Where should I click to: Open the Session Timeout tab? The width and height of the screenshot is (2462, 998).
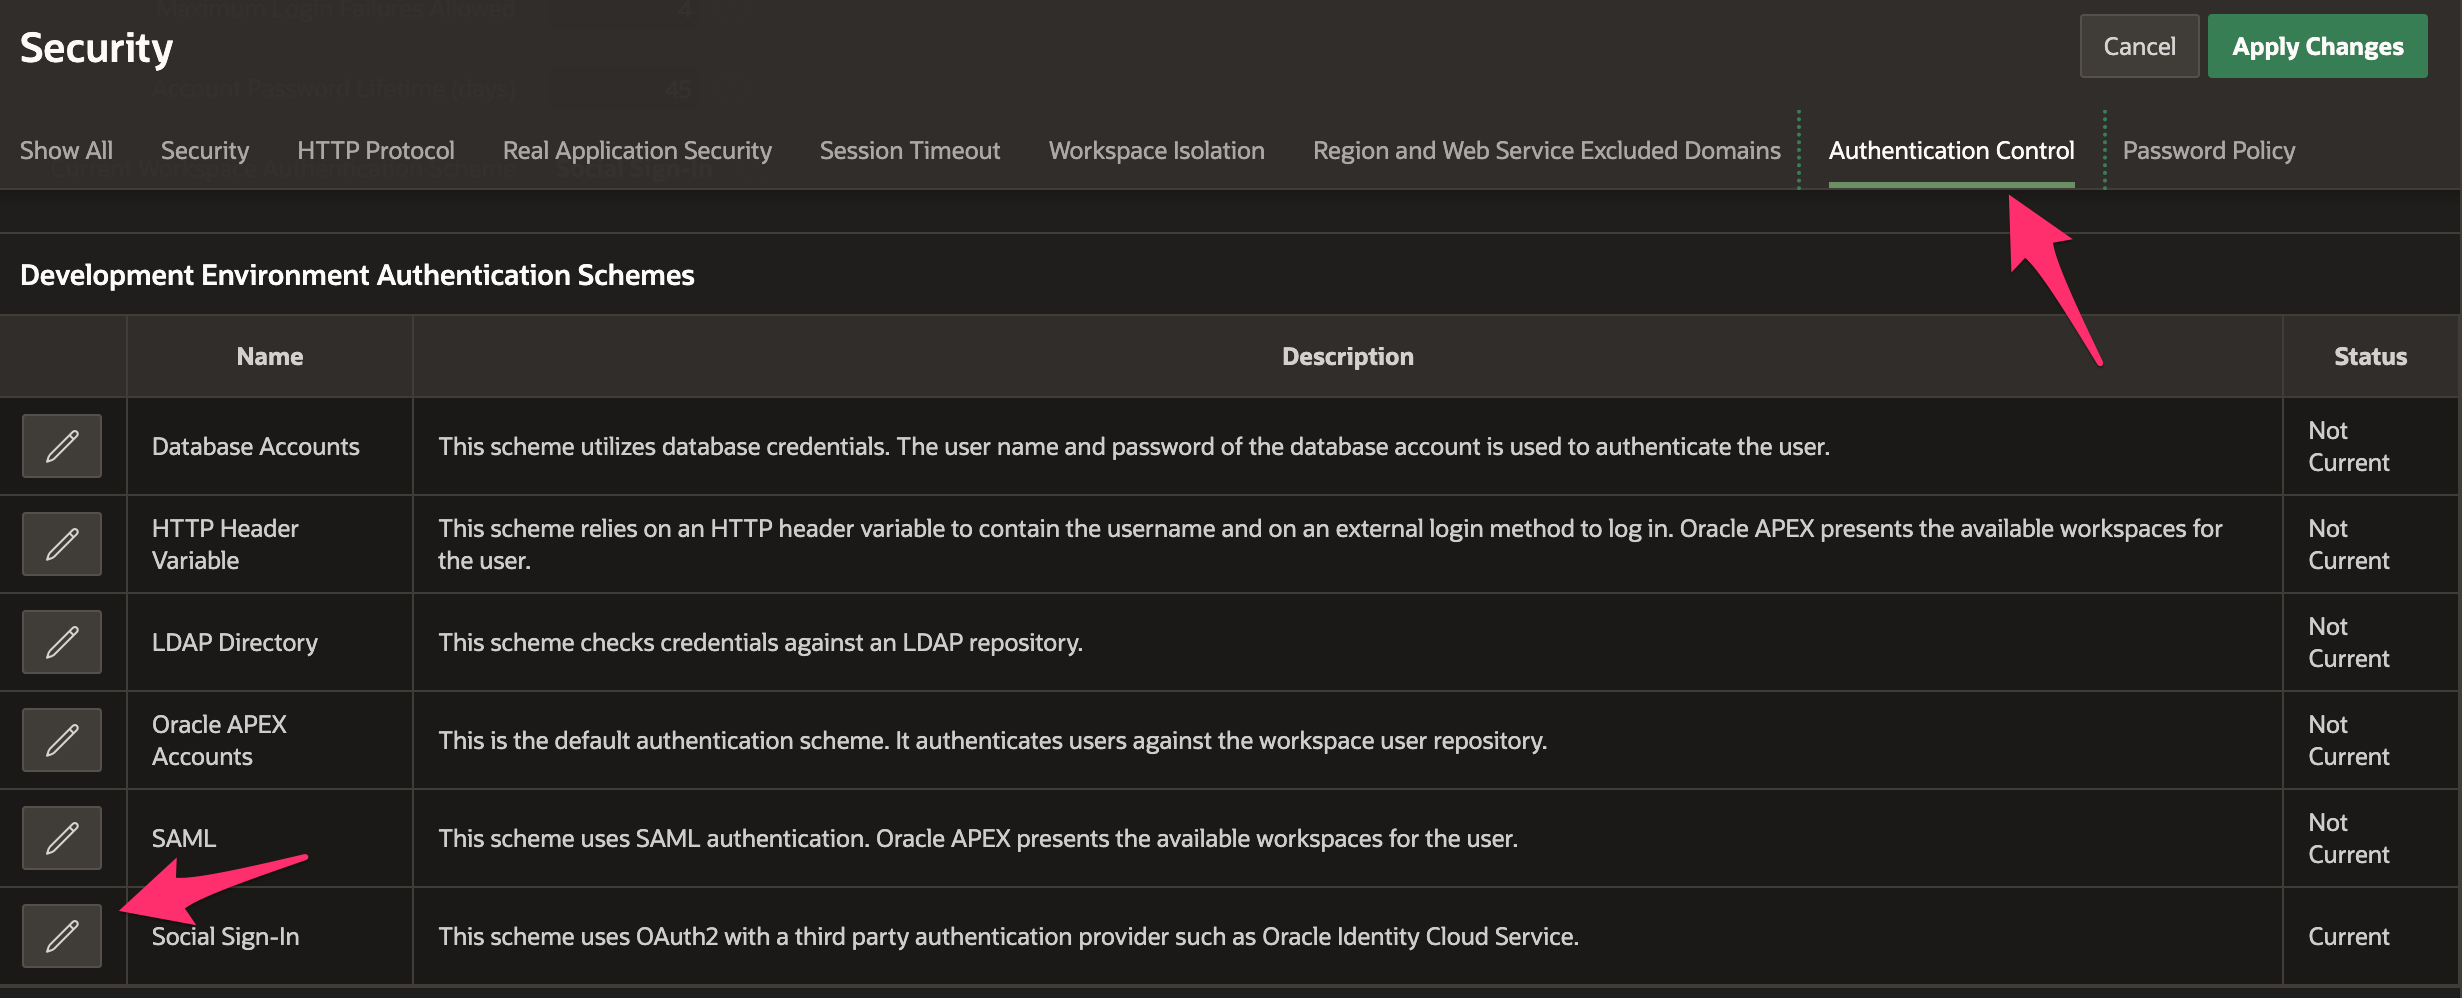(910, 151)
